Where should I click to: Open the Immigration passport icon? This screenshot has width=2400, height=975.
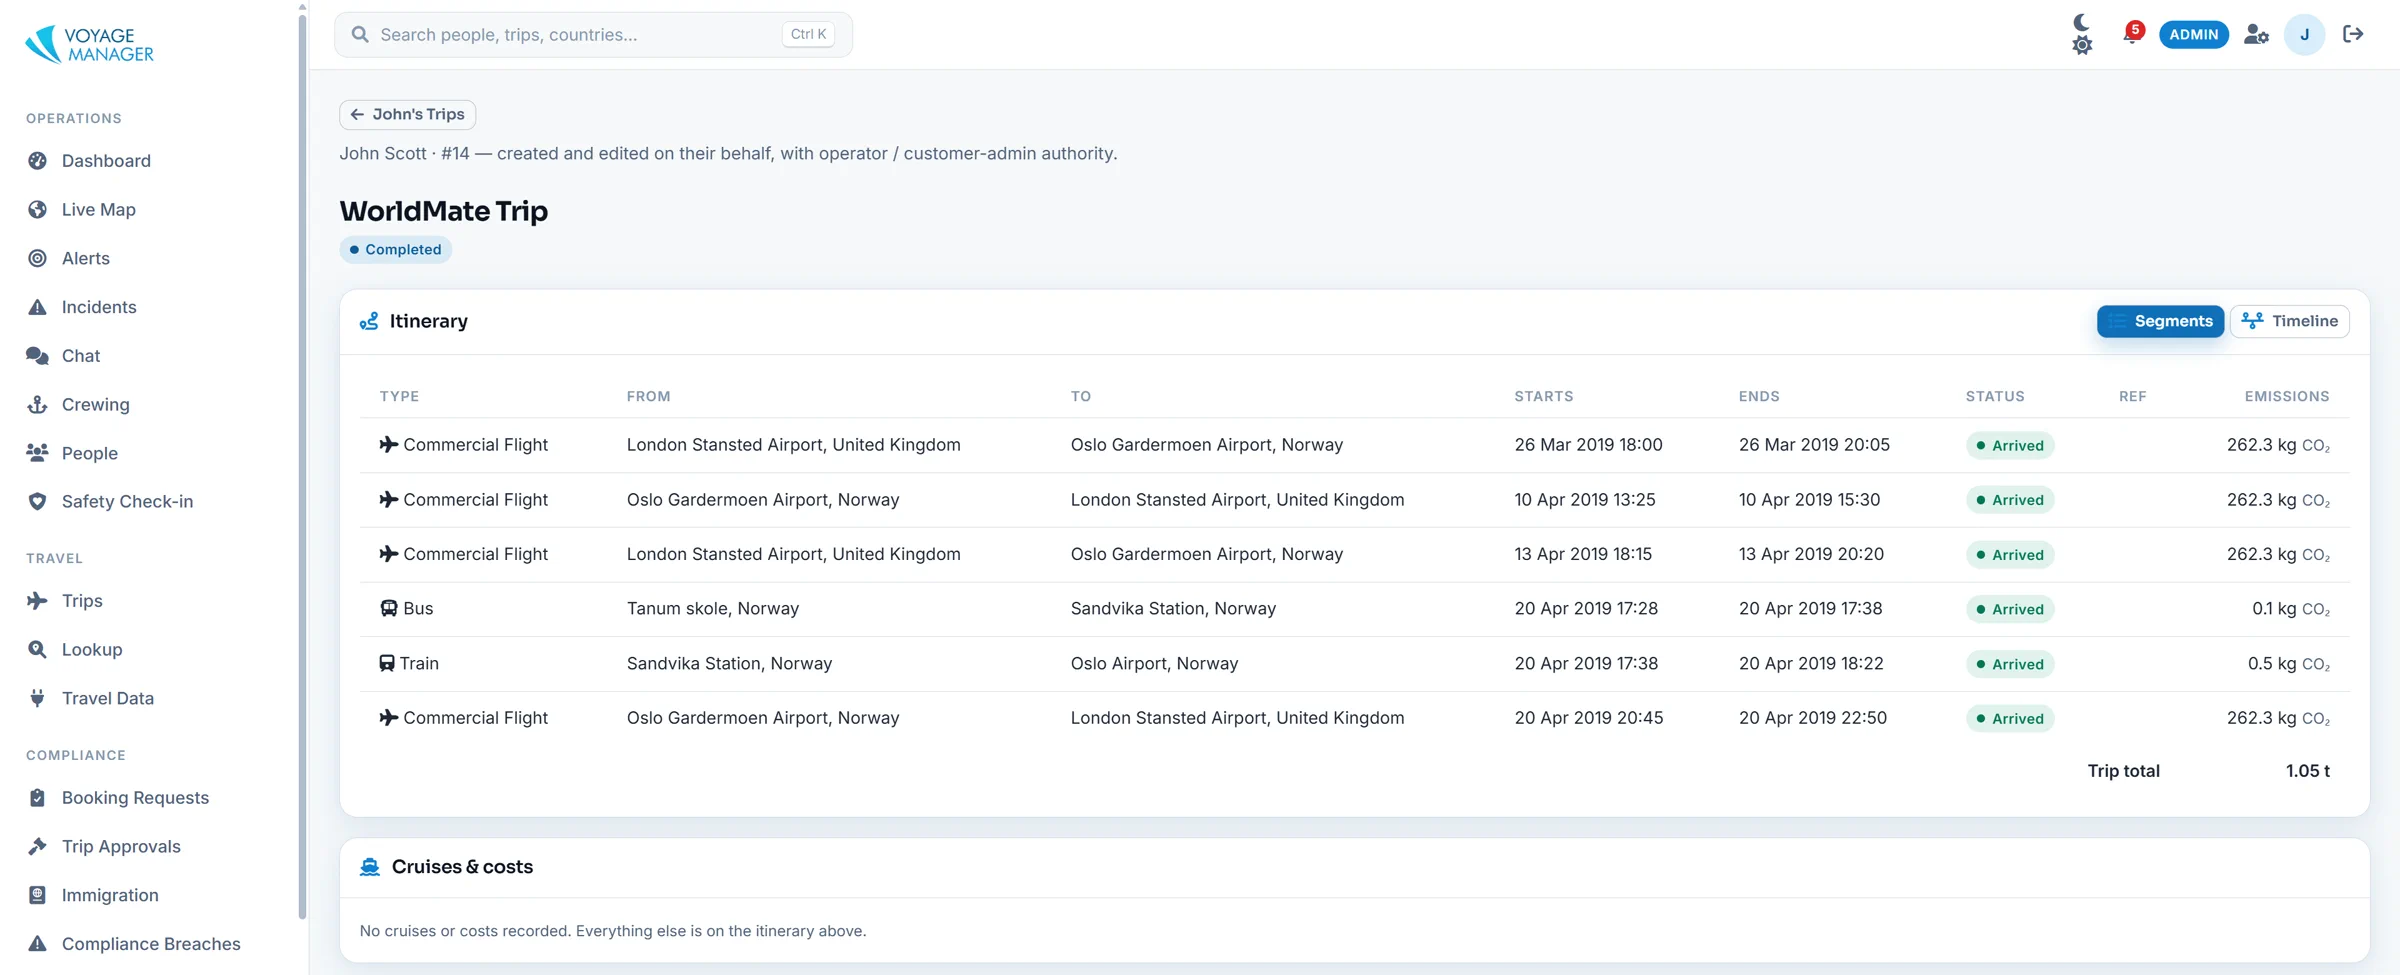click(37, 895)
